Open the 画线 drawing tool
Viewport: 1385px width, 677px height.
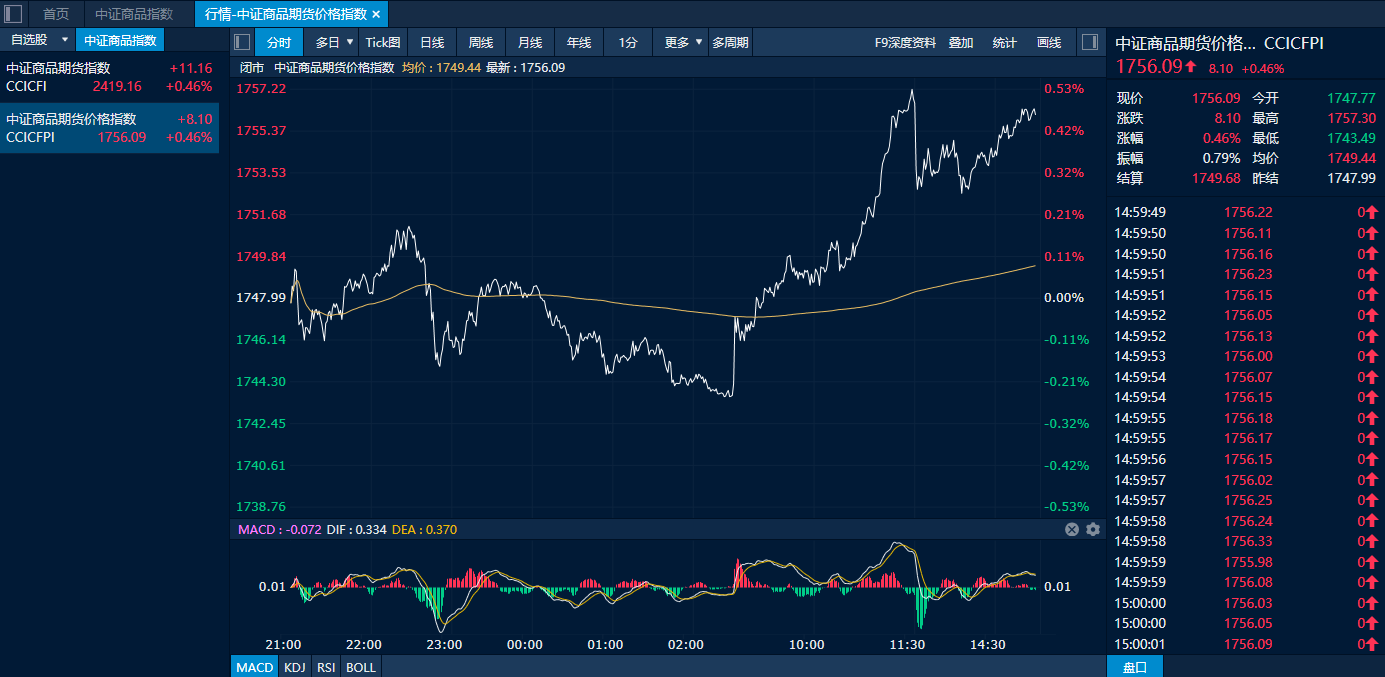coord(1049,42)
